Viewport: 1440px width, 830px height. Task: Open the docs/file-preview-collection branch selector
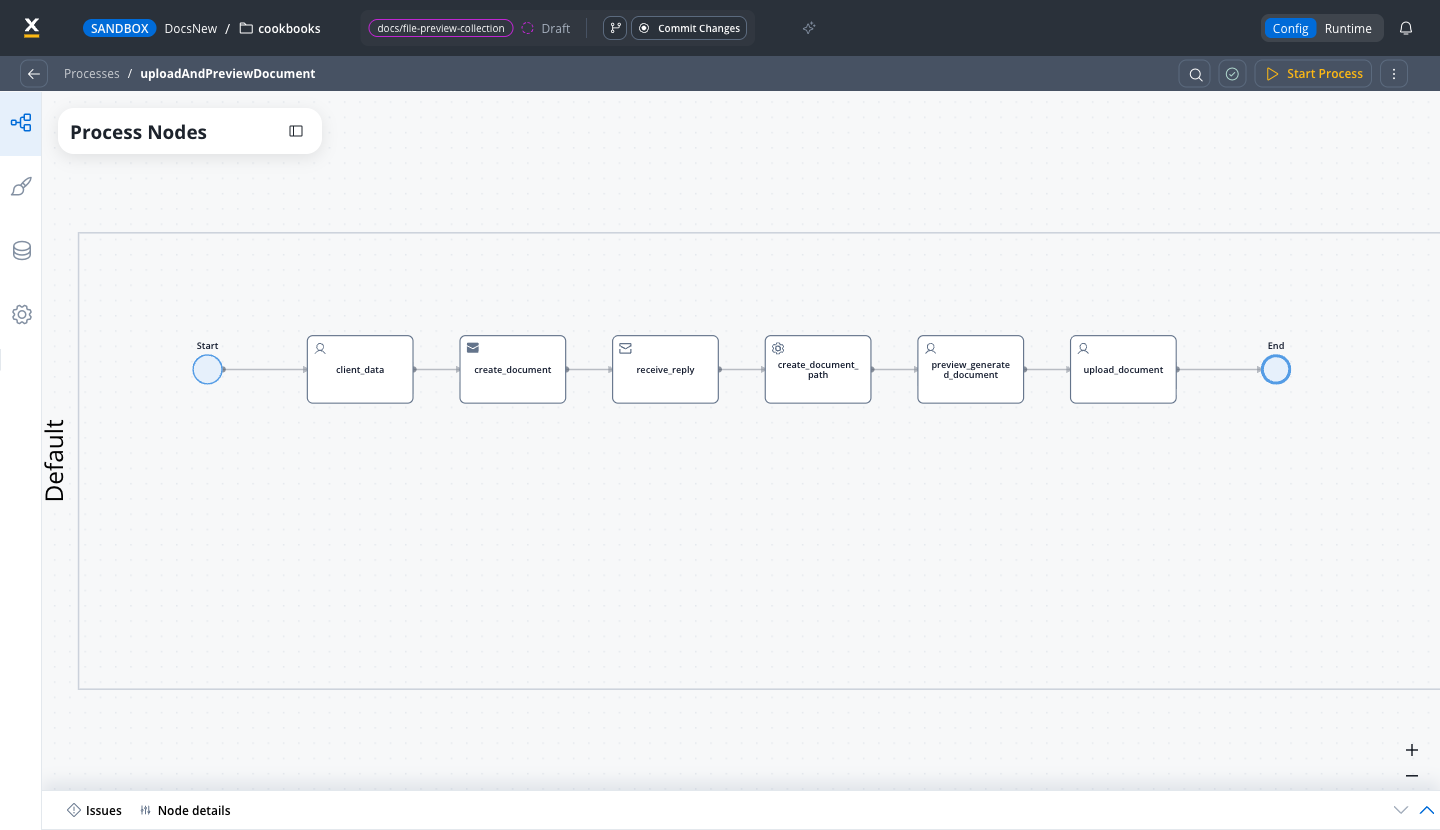pos(441,28)
